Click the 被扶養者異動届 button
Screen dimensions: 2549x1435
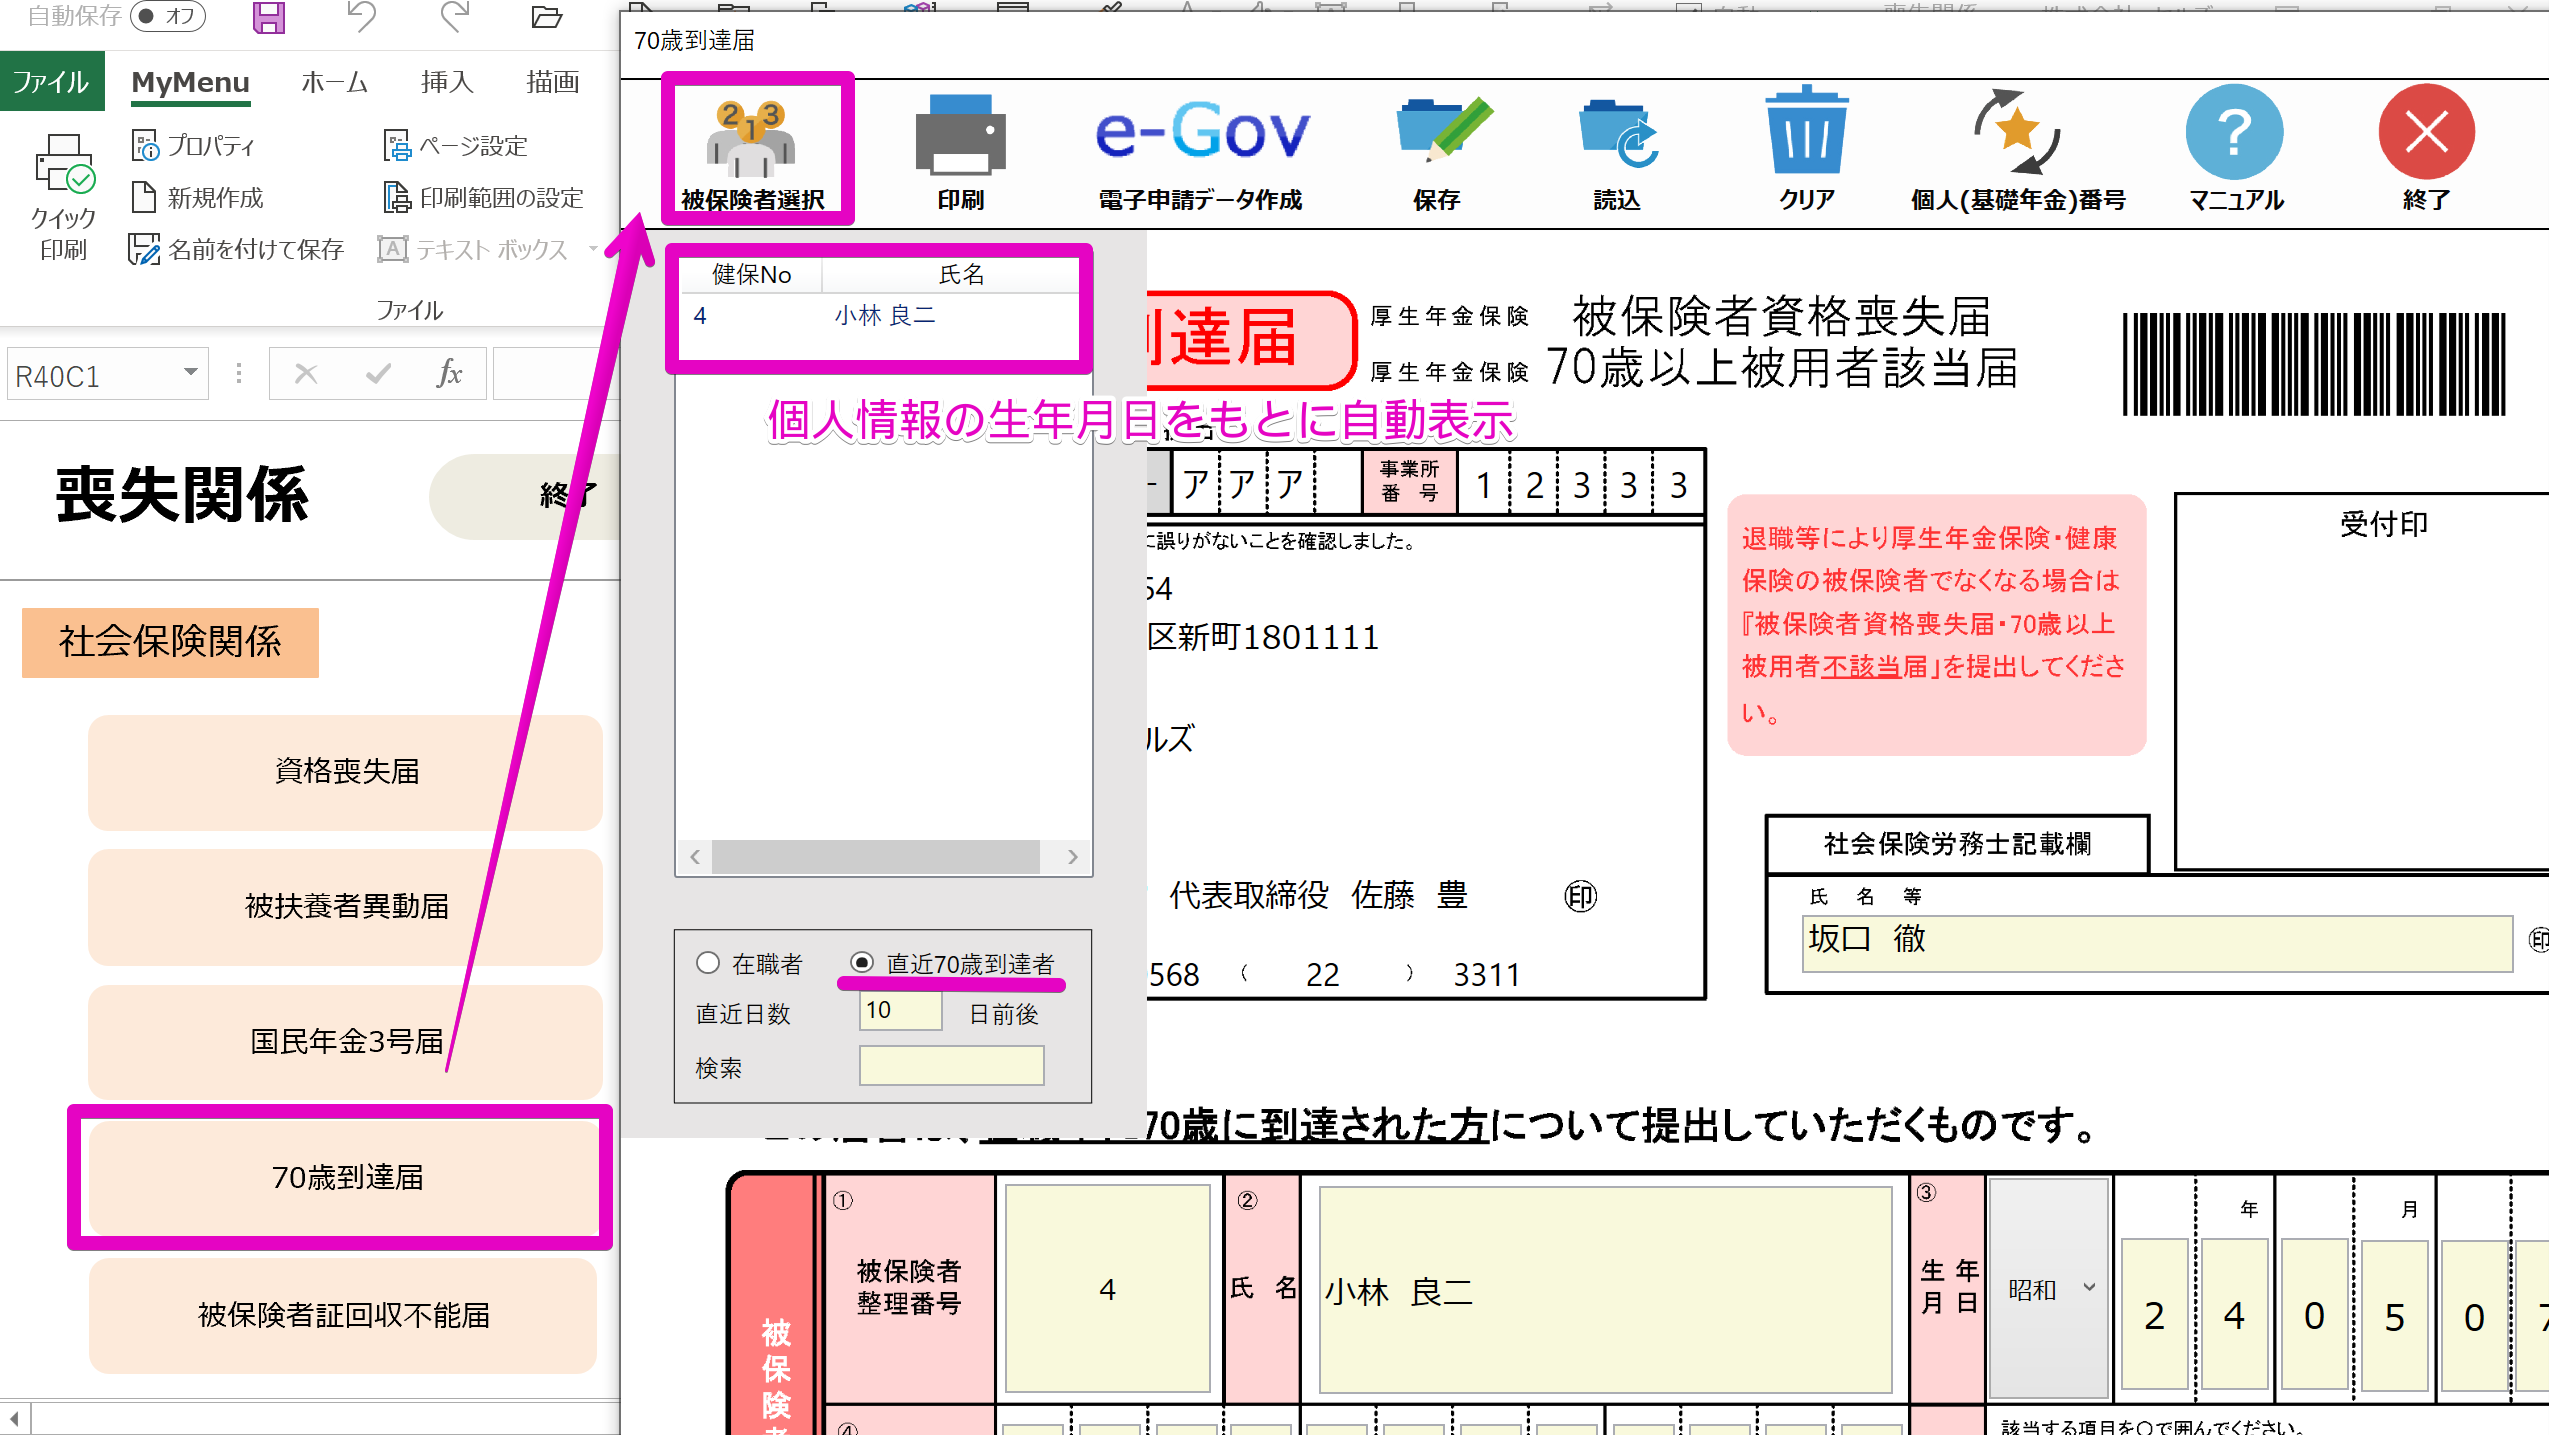click(x=345, y=906)
